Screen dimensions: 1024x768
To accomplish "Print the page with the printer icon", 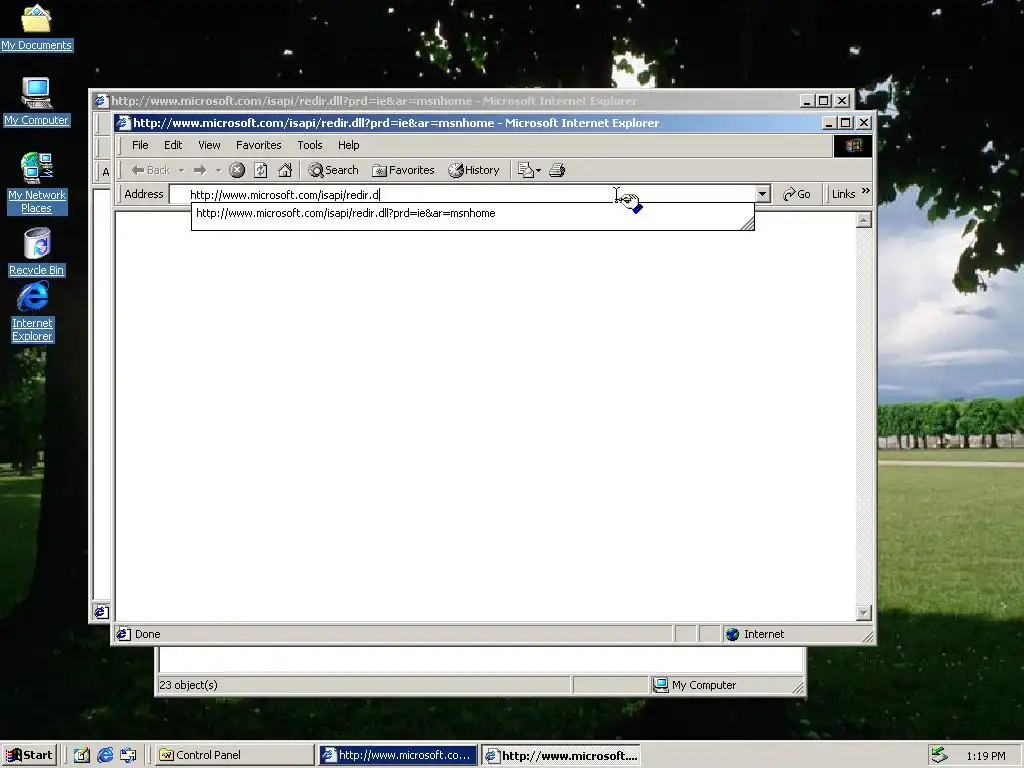I will click(556, 170).
